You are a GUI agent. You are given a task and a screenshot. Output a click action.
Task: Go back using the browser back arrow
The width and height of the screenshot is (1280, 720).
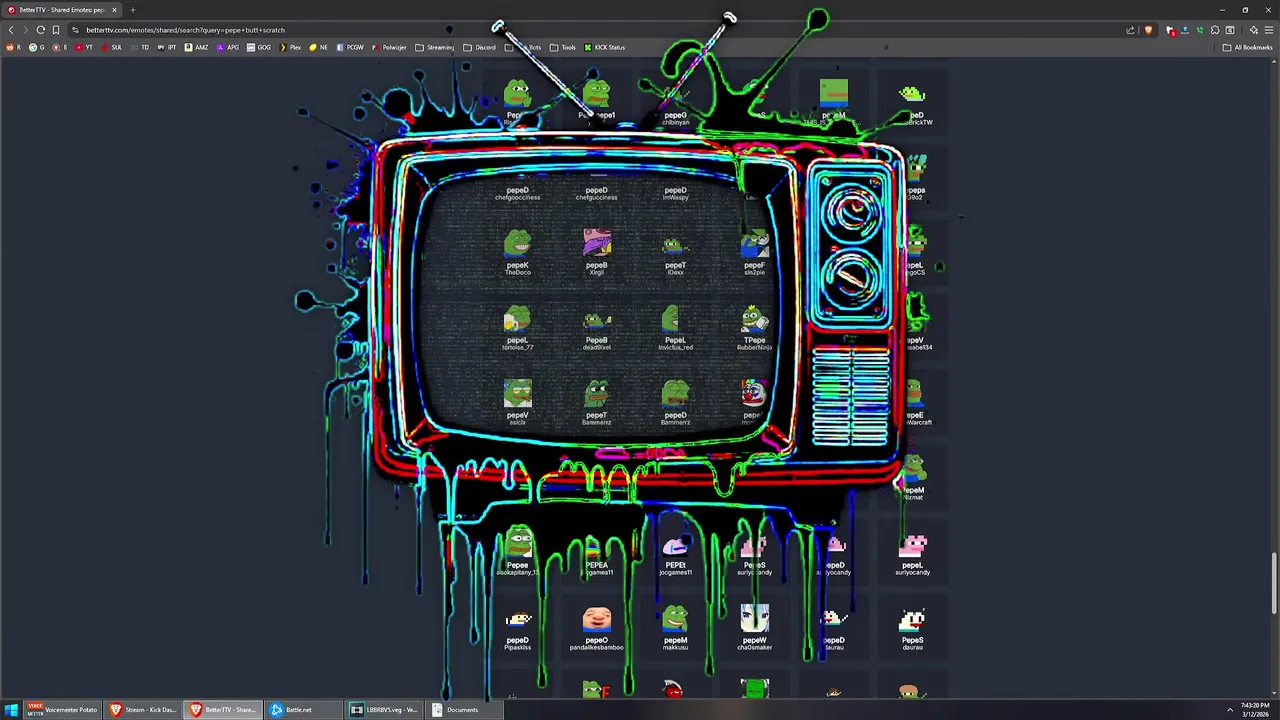(11, 30)
